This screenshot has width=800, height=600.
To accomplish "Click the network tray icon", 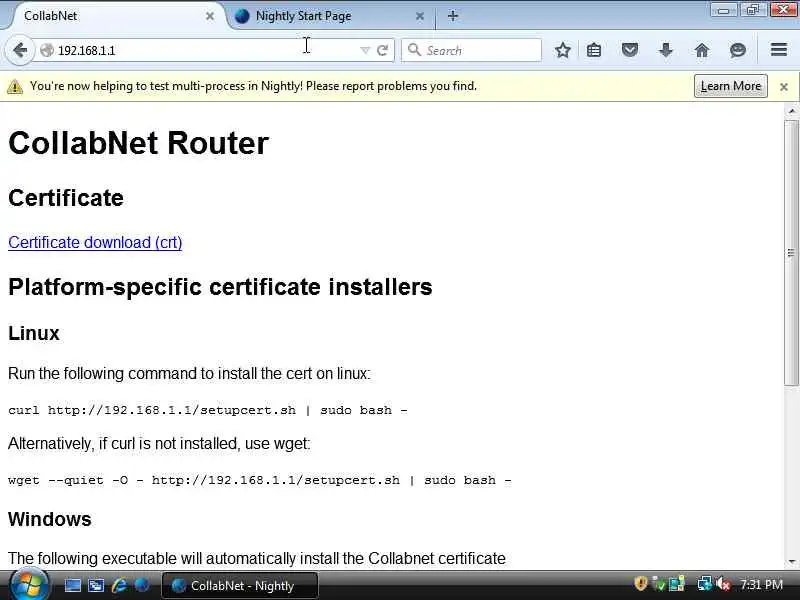I will coord(705,584).
